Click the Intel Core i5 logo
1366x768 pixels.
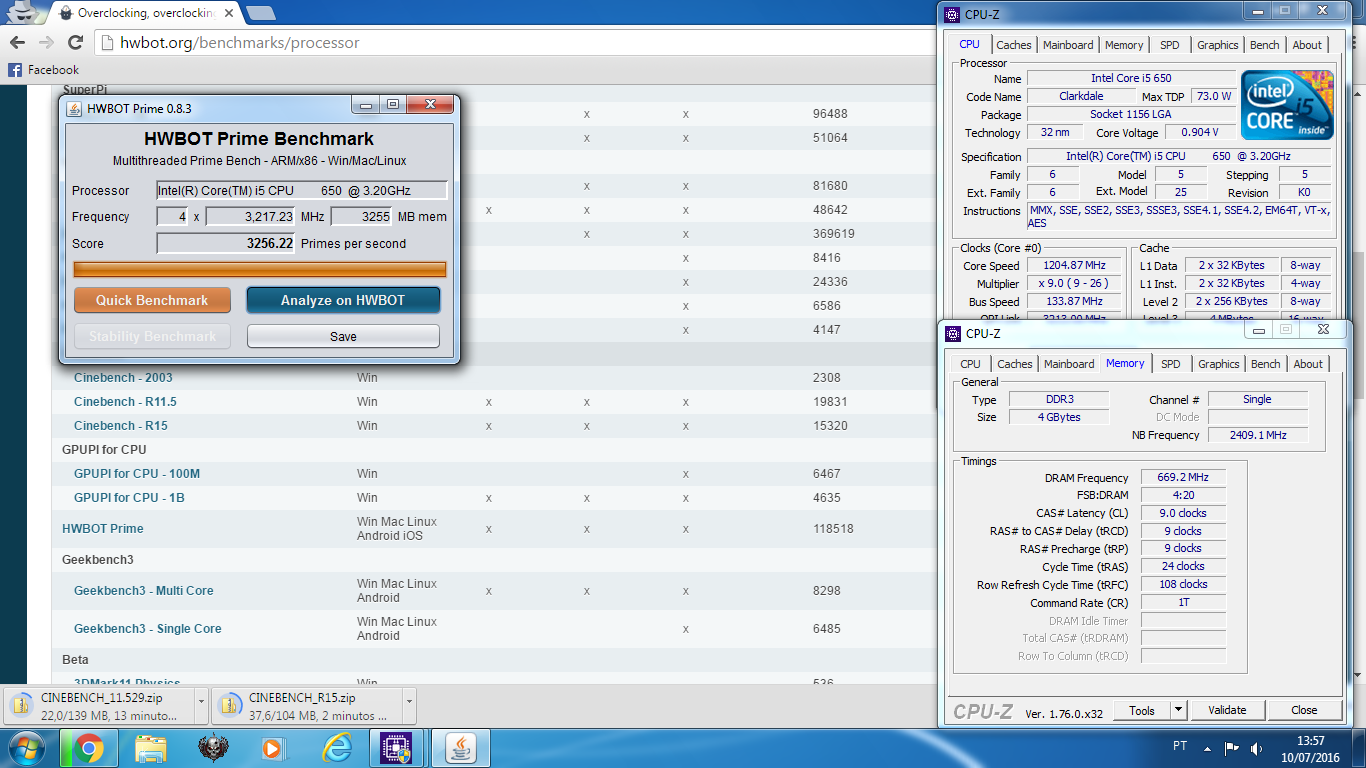coord(1288,105)
